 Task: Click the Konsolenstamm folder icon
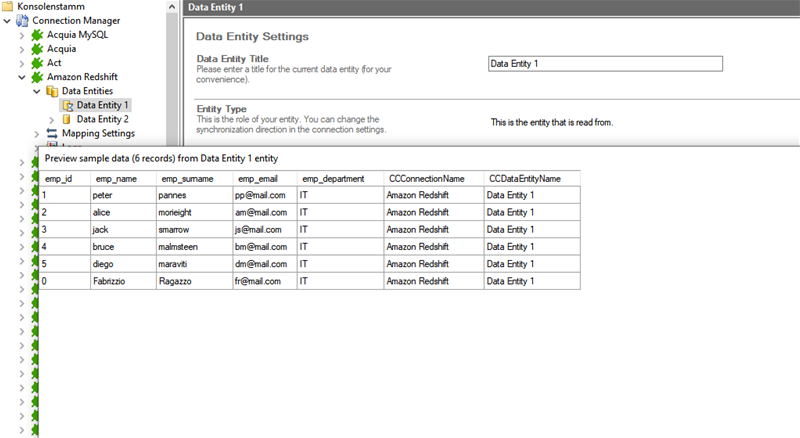point(9,6)
